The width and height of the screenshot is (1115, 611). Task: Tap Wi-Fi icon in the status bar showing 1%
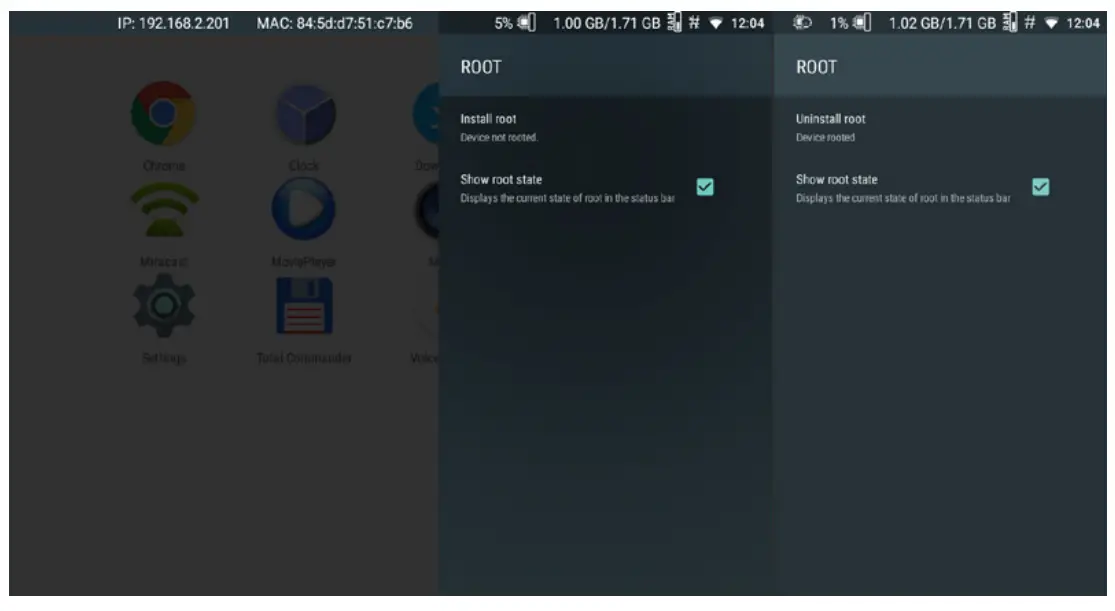[1051, 23]
